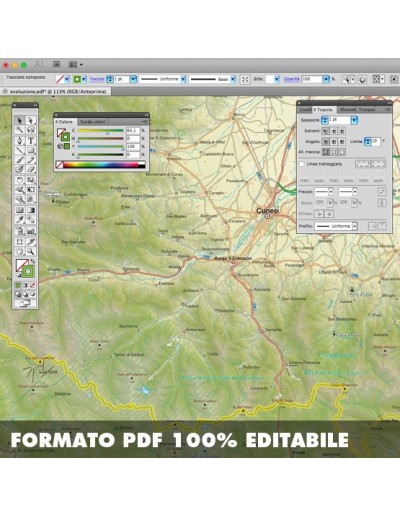The width and height of the screenshot is (400, 517).
Task: Select the black arrow Selection tool
Action: pyautogui.click(x=20, y=120)
